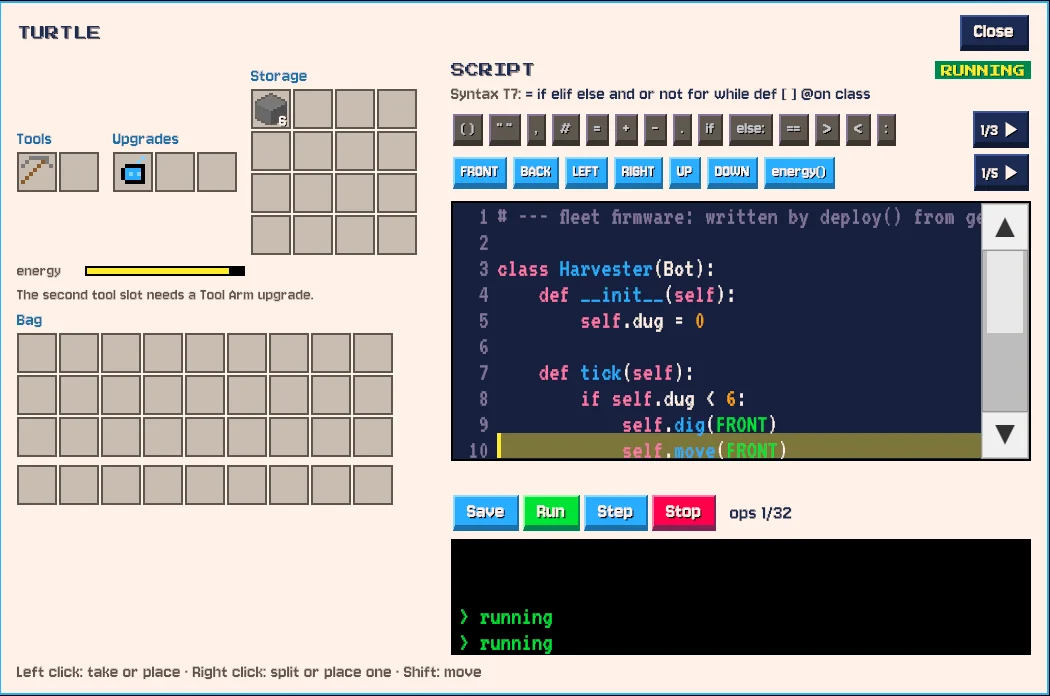Viewport: 1050px width, 696px height.
Task: Insert the colon snippet
Action: click(x=885, y=129)
